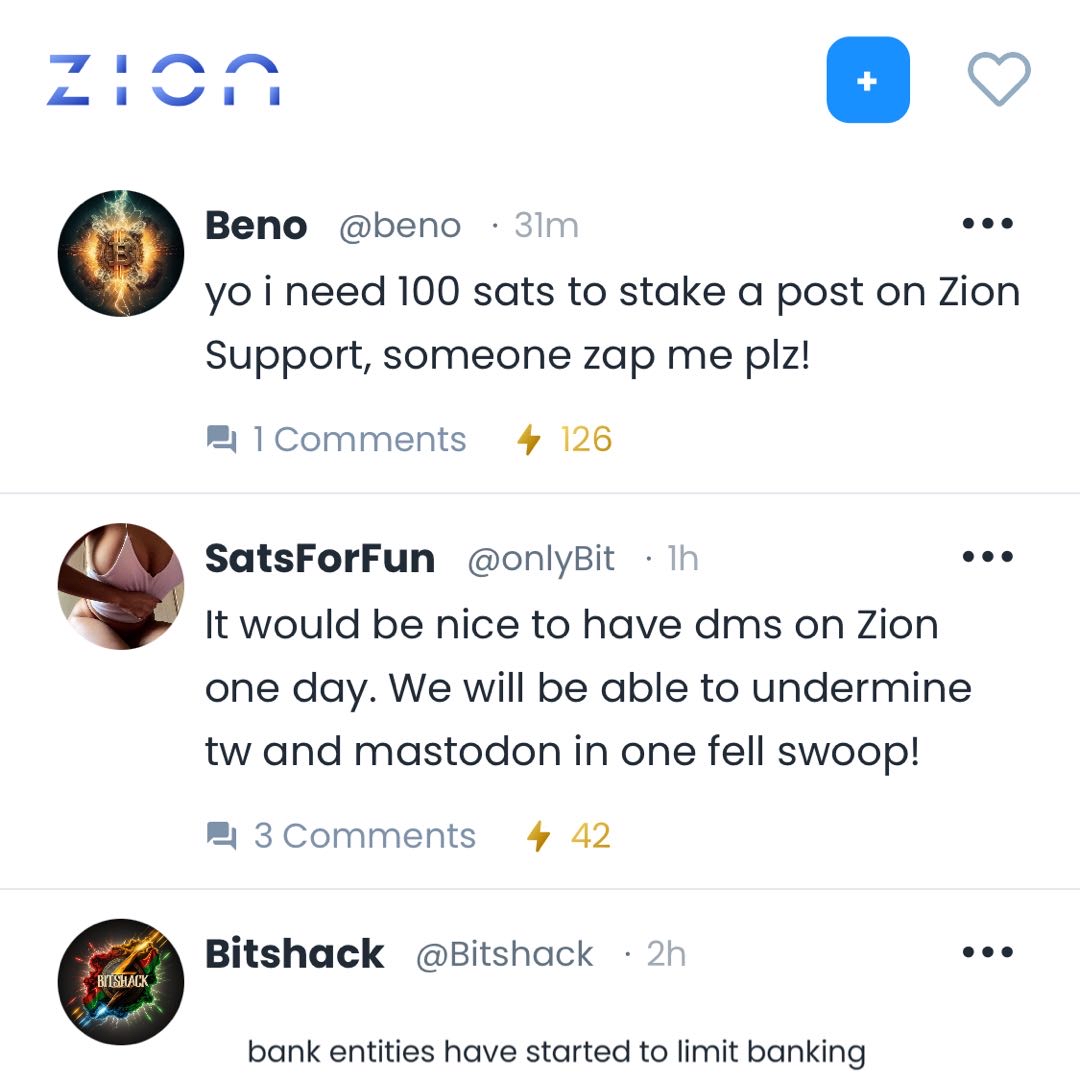Viewport: 1080px width, 1080px height.
Task: Expand the three-dot menu on SatsForFun's post
Action: (x=987, y=558)
